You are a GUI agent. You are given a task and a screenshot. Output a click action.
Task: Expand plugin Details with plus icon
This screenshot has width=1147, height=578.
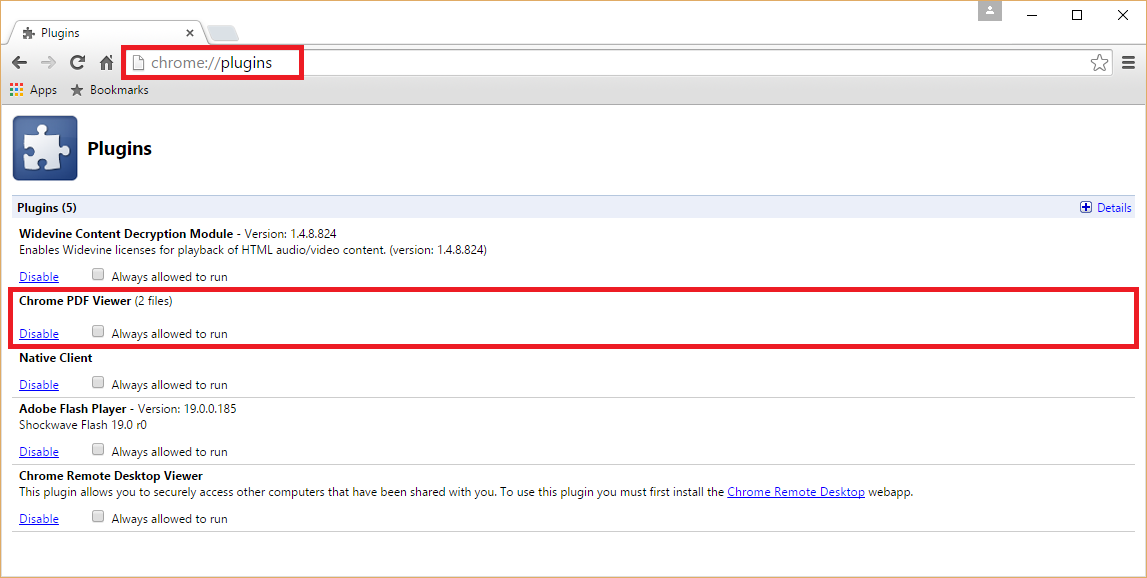coord(1106,208)
